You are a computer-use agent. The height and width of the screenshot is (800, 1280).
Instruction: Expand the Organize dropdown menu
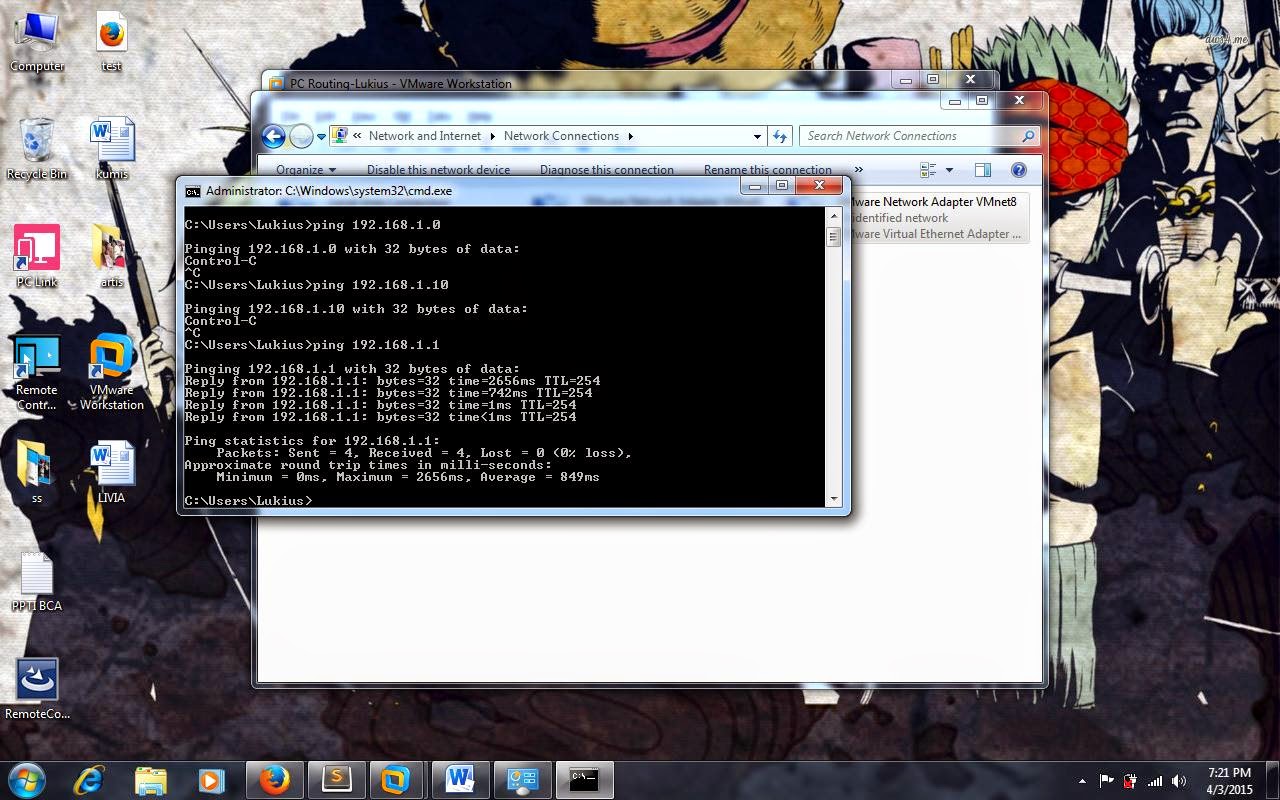(306, 170)
